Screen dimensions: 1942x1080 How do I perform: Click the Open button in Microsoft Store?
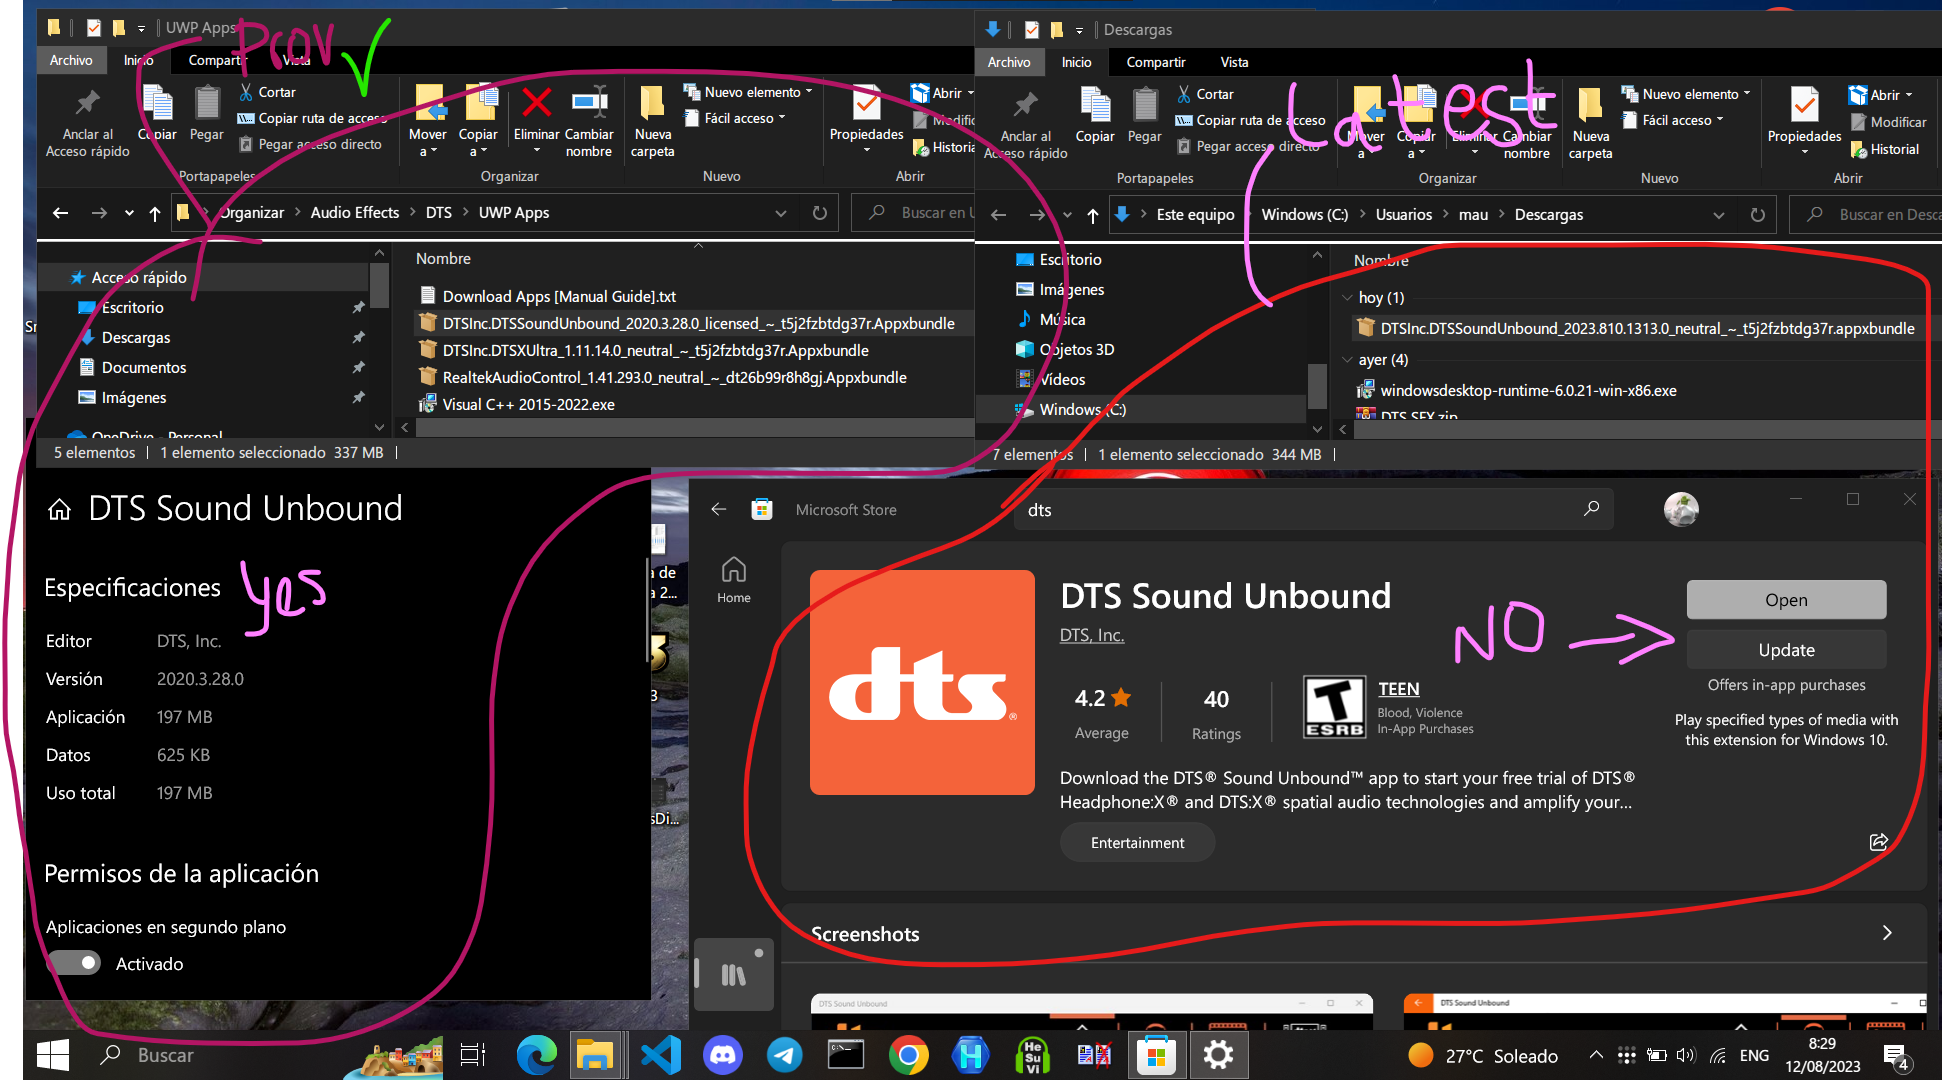click(x=1786, y=600)
